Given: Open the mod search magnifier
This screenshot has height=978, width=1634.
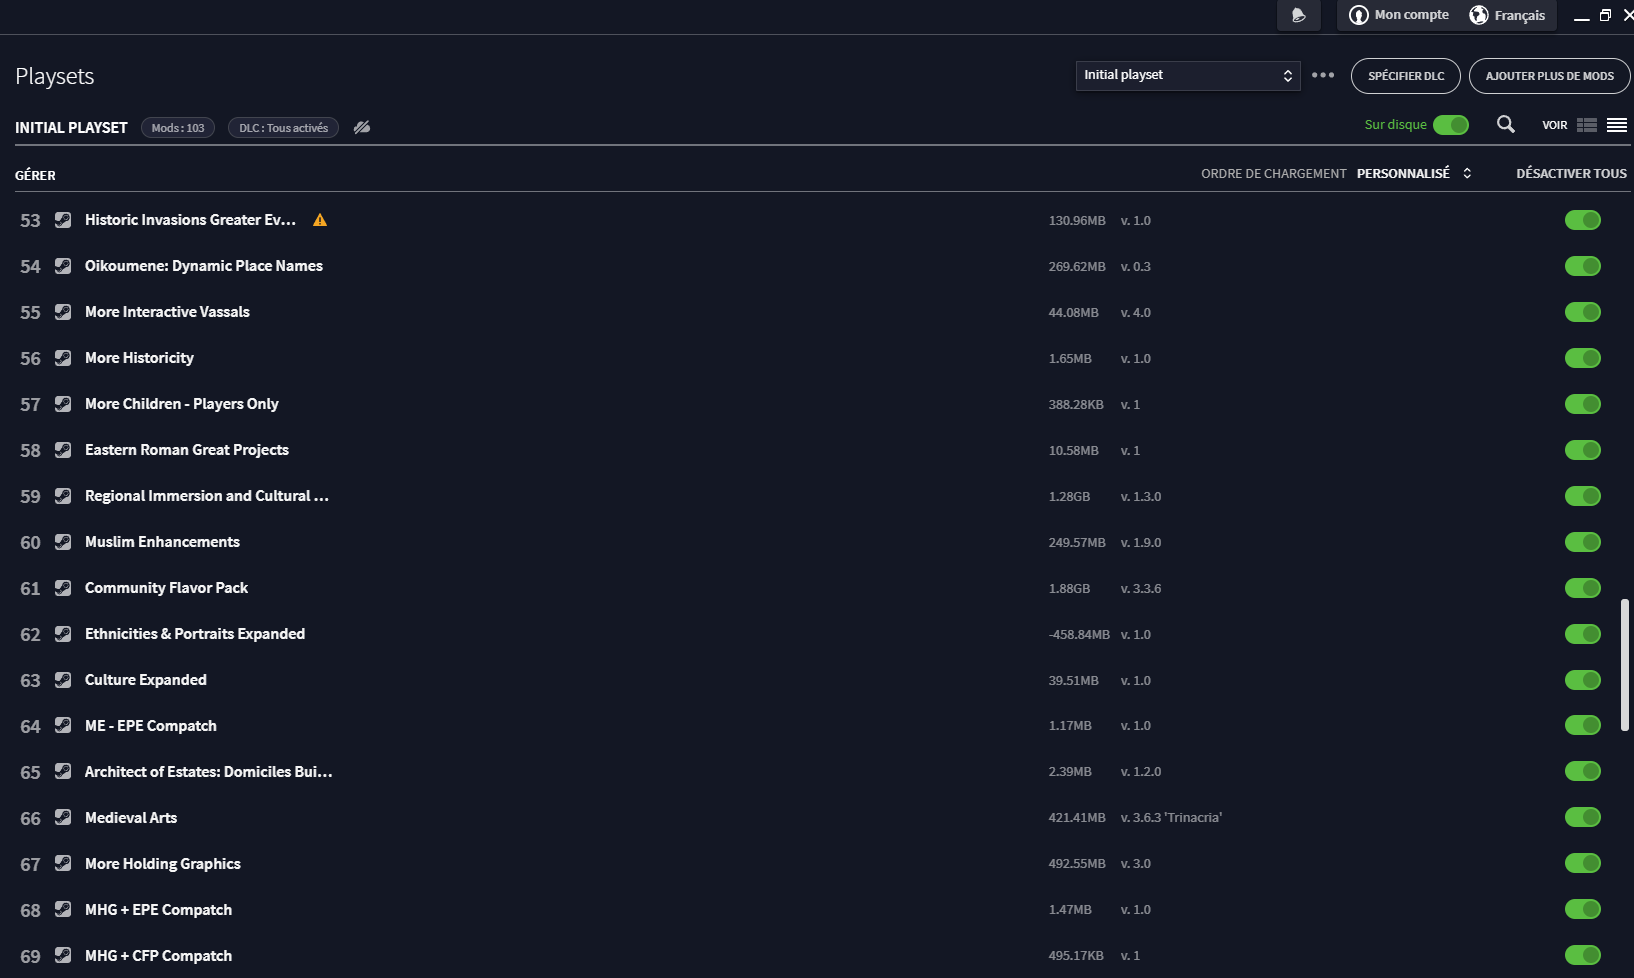Looking at the screenshot, I should pyautogui.click(x=1505, y=124).
